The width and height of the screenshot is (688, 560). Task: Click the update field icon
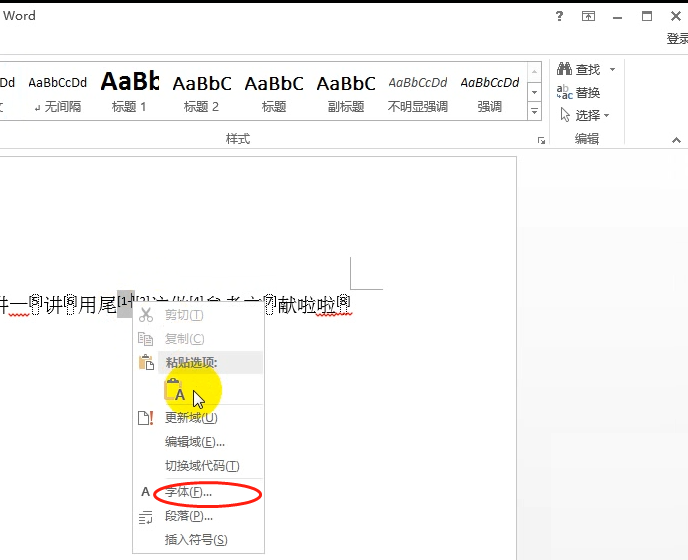click(145, 418)
